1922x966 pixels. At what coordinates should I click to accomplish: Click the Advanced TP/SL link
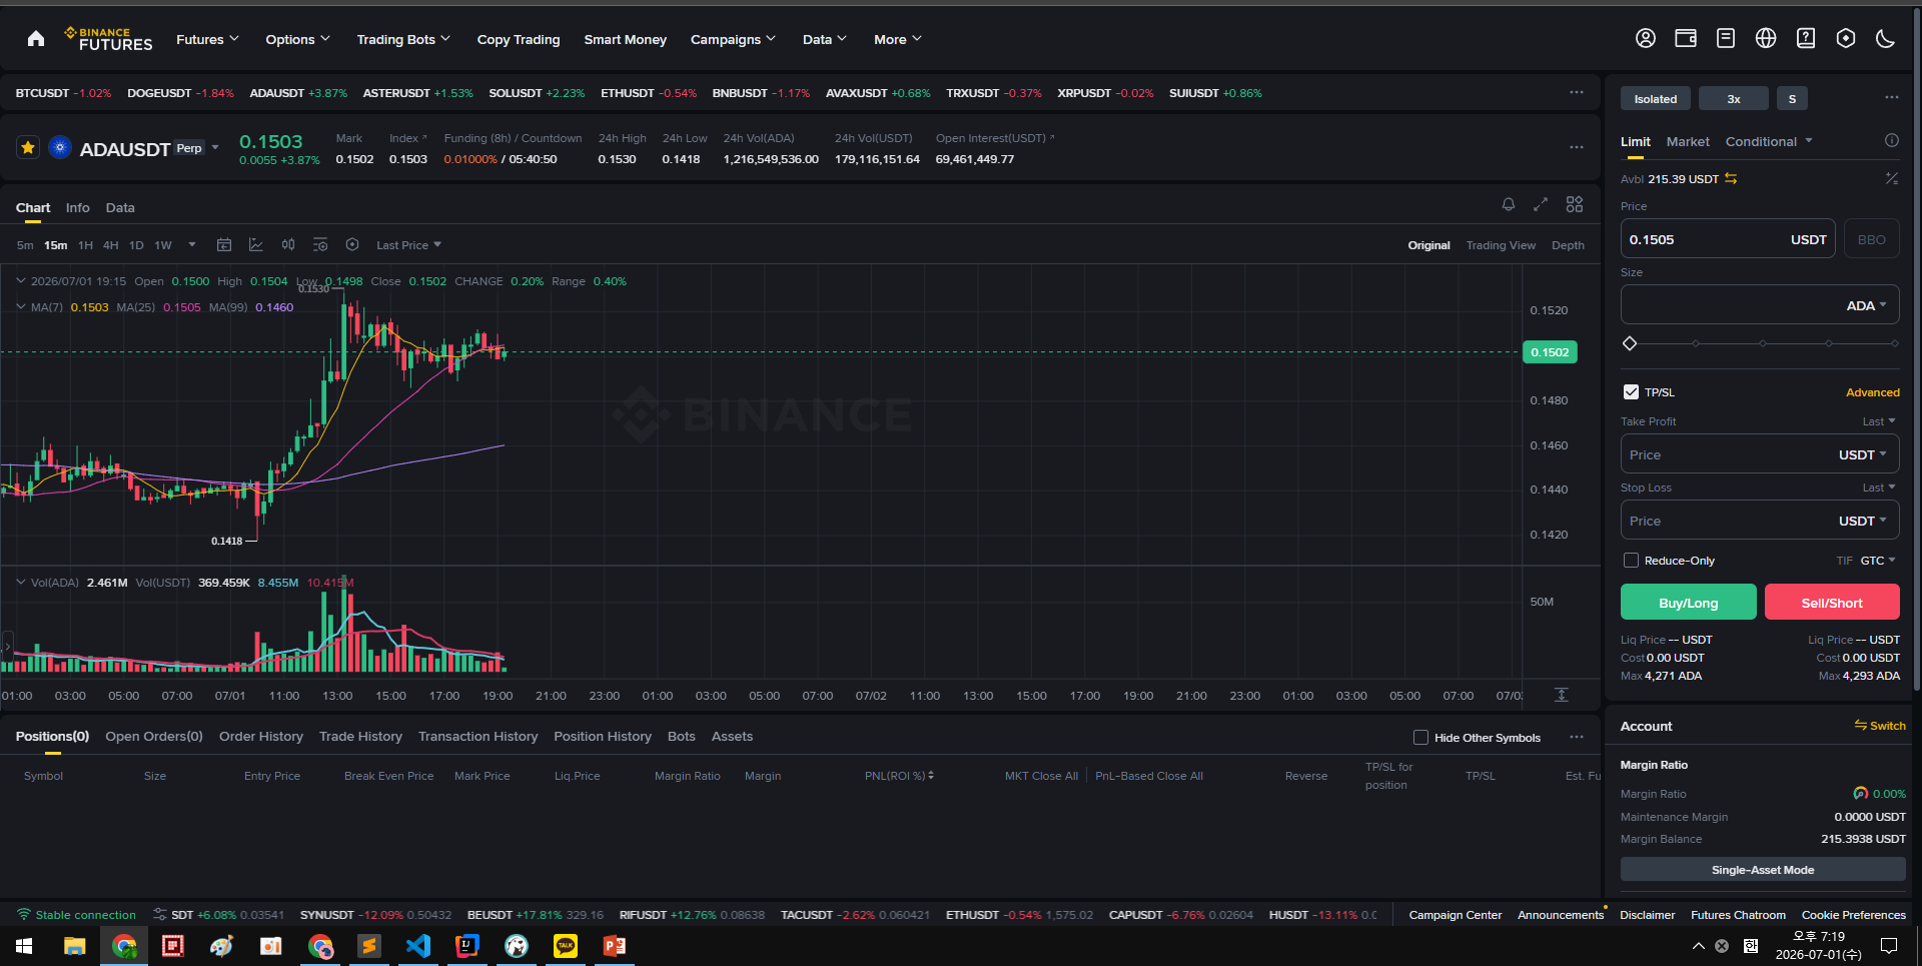coord(1873,392)
